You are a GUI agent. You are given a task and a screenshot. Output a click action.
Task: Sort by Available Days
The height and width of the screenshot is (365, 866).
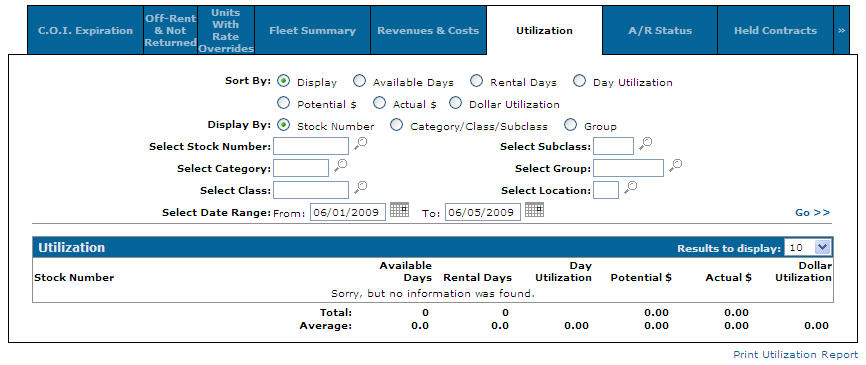(359, 81)
